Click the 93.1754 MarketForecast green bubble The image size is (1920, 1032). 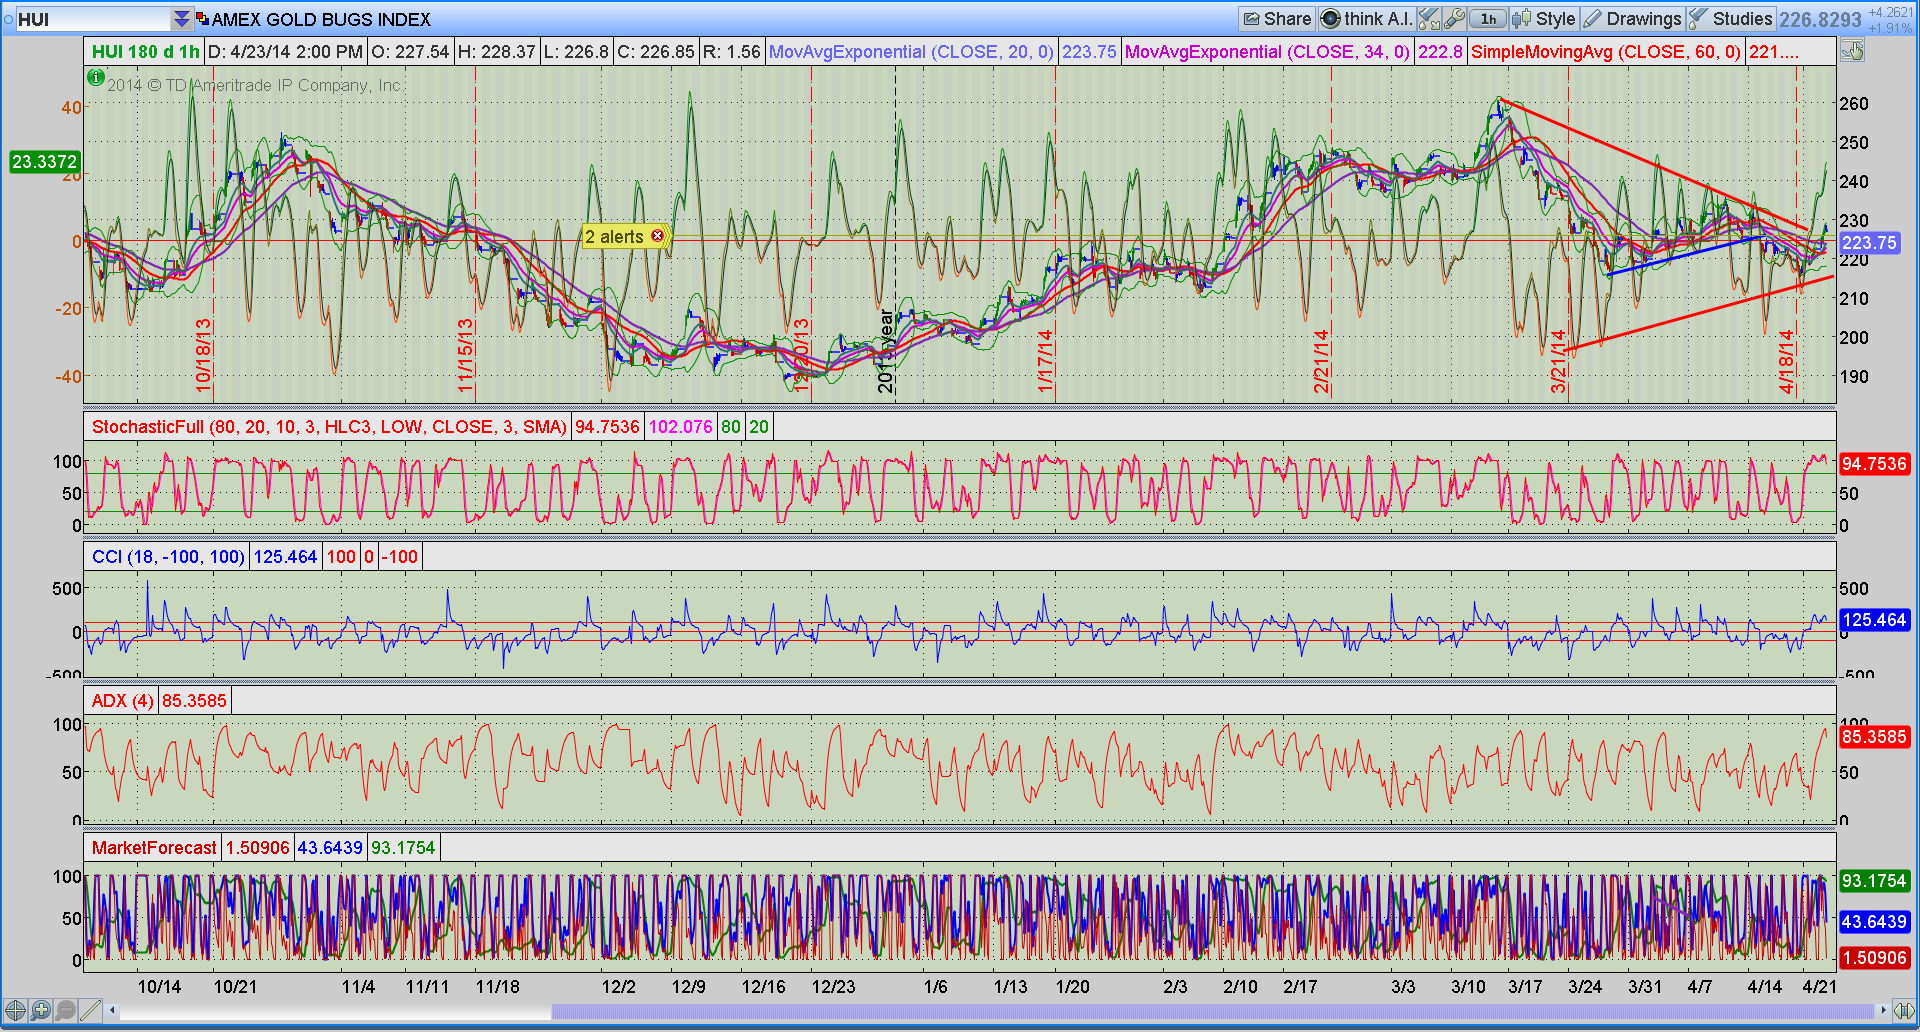(1874, 881)
